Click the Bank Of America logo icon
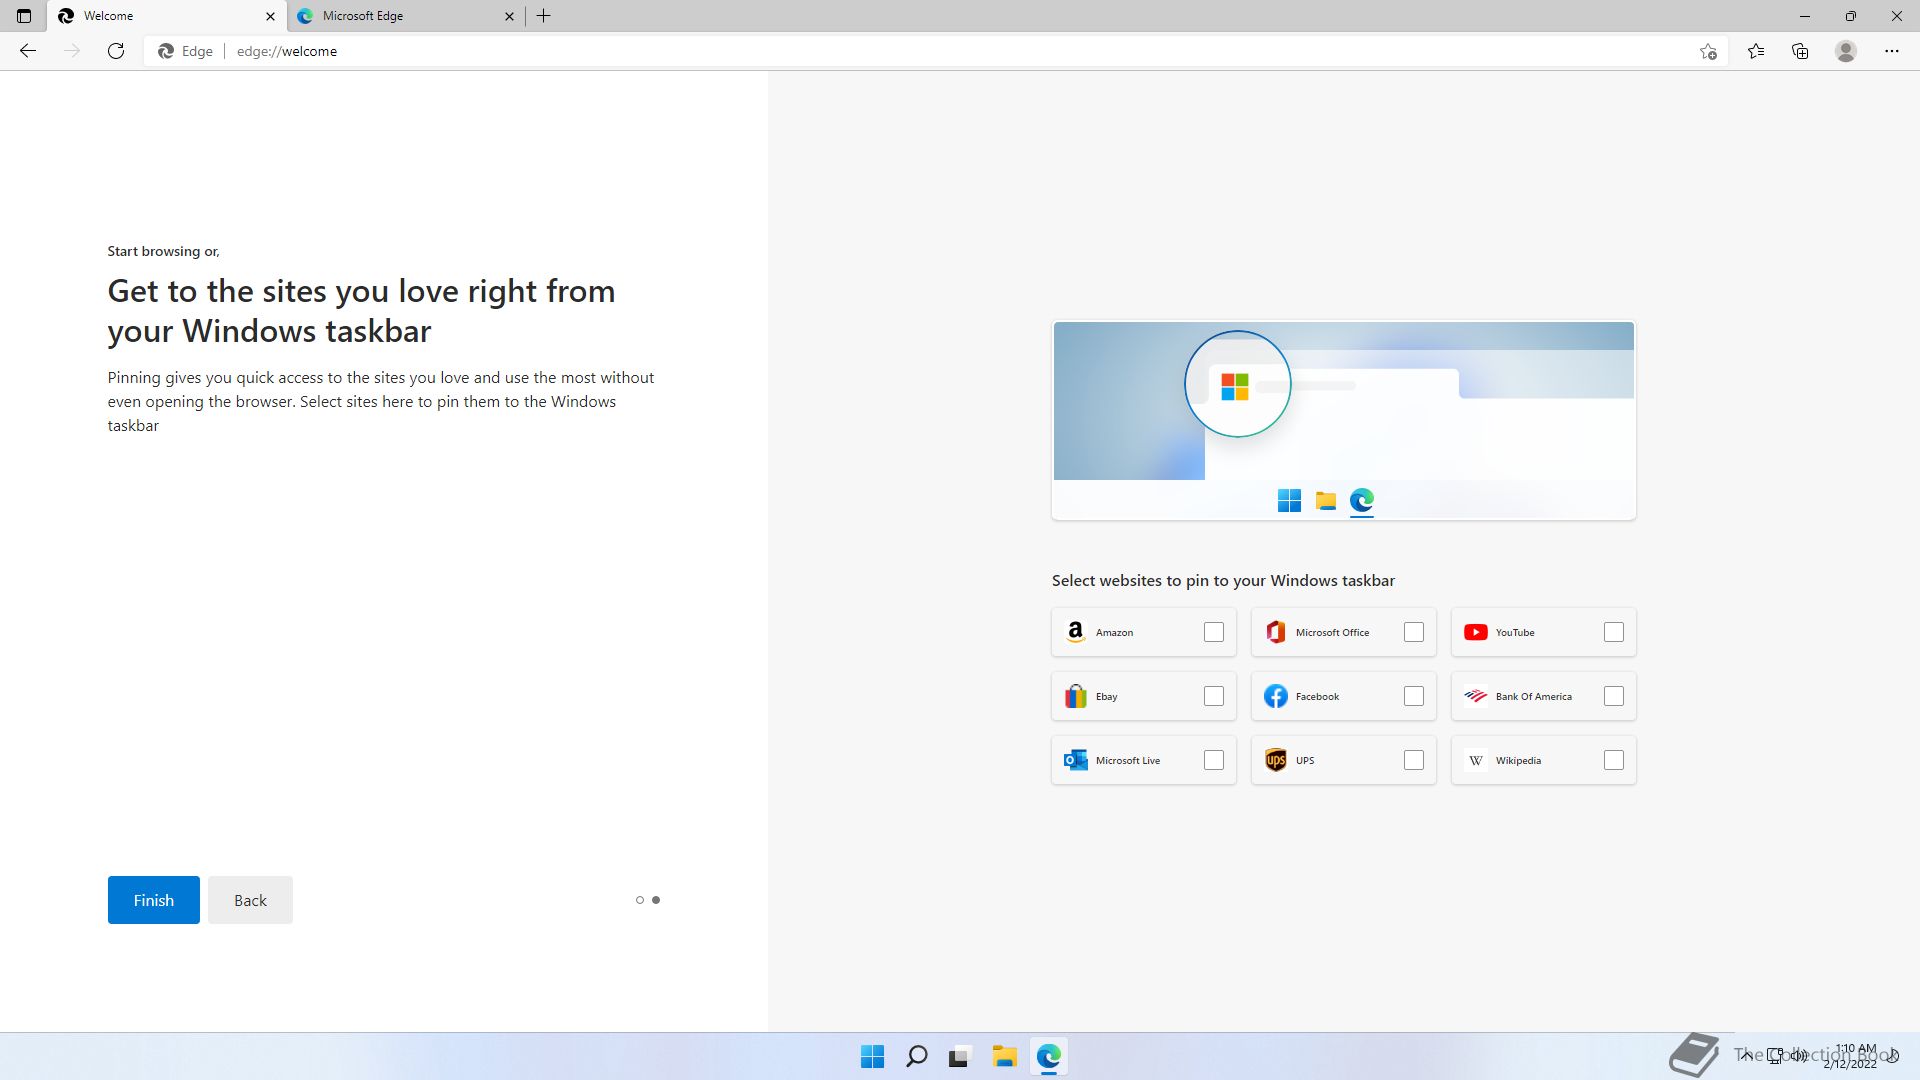The image size is (1920, 1080). pyautogui.click(x=1476, y=696)
